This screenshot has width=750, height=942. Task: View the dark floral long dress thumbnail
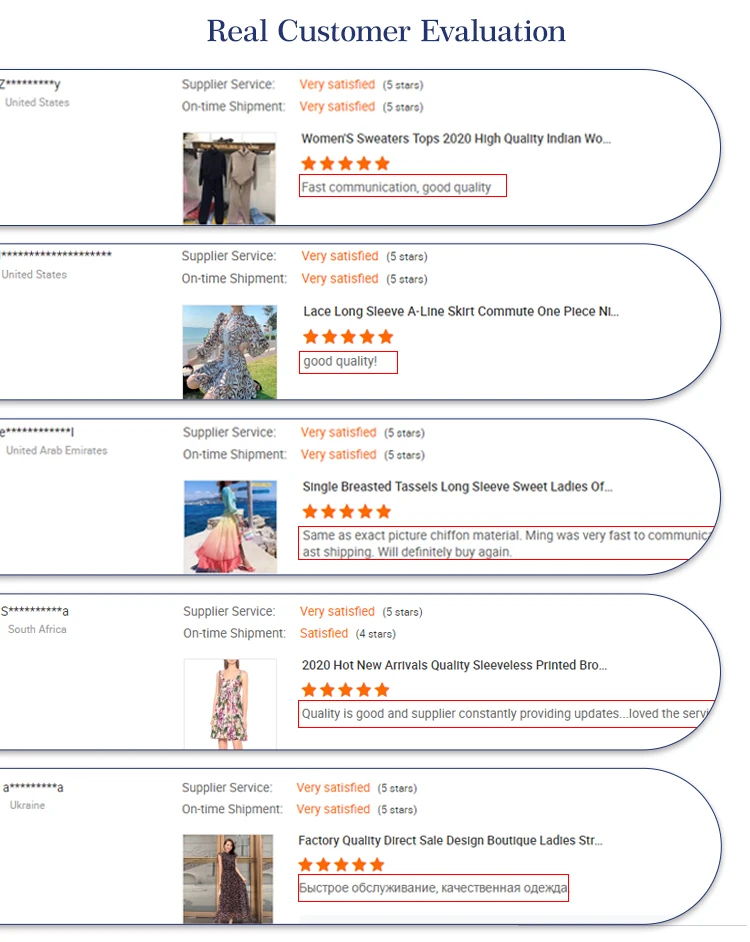[x=228, y=879]
